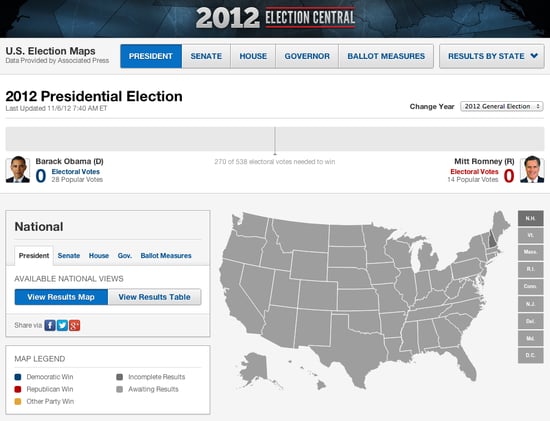Select the Mass. state button
Screen dimensions: 550x421
click(x=530, y=252)
